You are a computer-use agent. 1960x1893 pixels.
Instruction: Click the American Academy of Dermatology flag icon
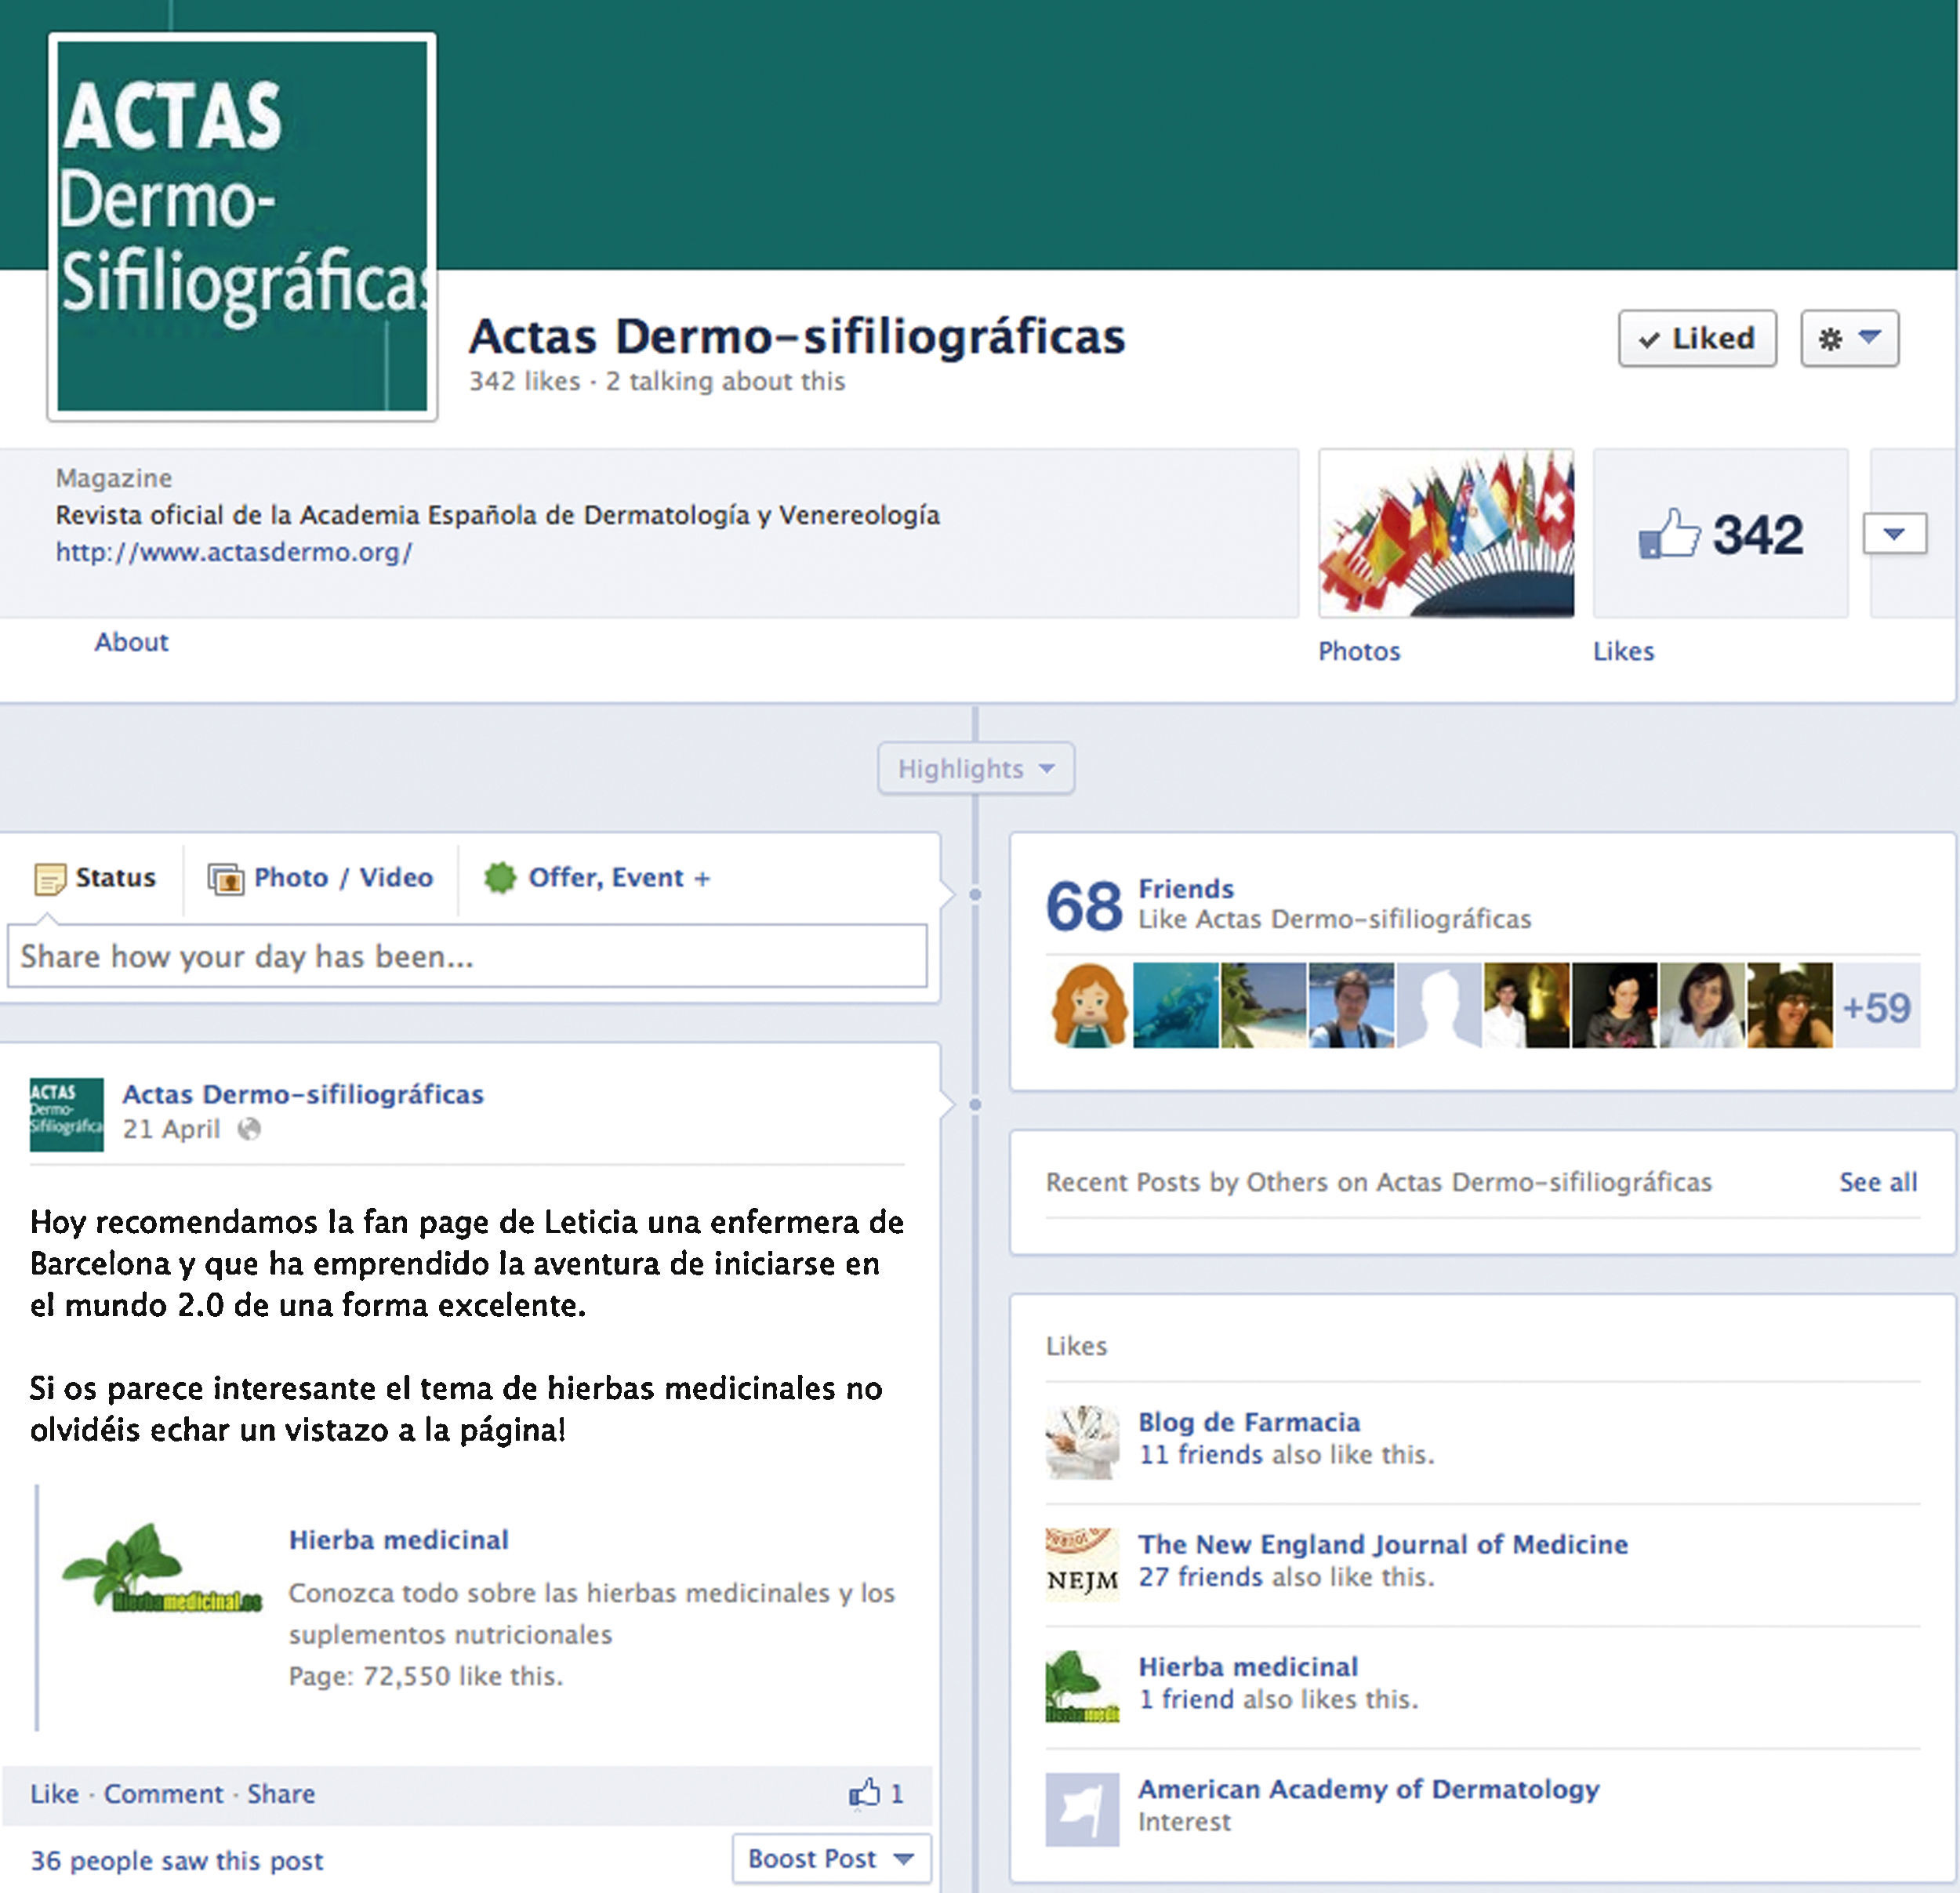click(1082, 1809)
